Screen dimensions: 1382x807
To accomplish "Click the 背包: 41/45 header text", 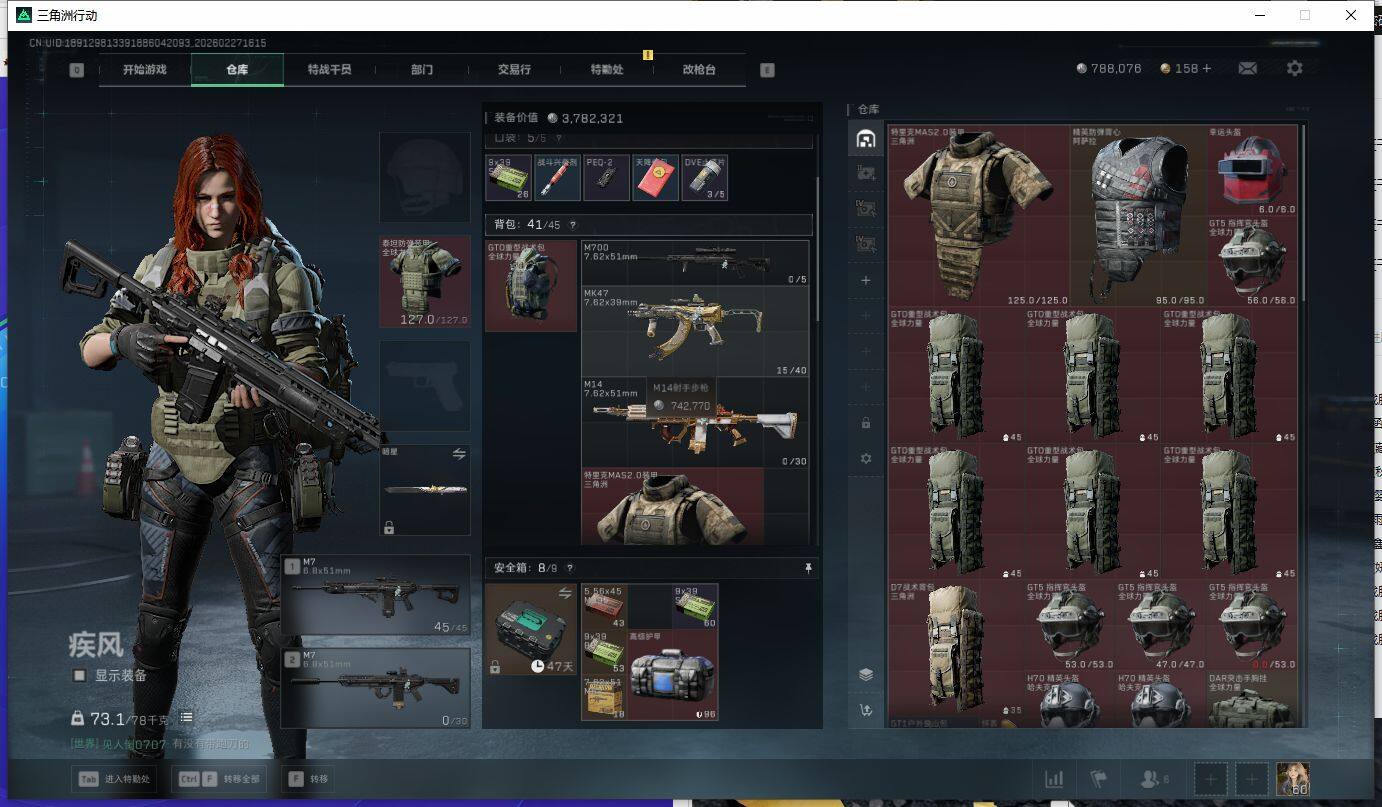I will coord(527,225).
